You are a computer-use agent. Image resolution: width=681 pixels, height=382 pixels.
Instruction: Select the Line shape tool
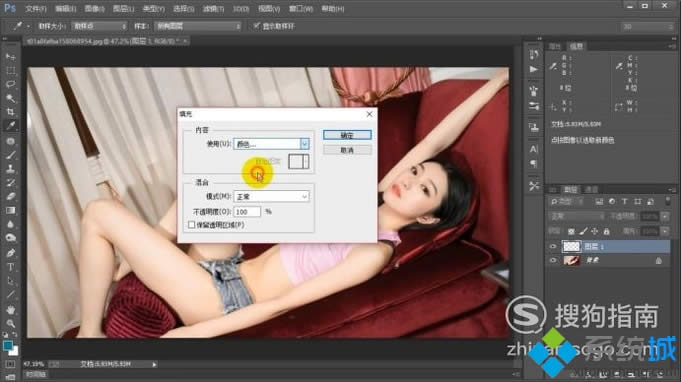point(10,295)
